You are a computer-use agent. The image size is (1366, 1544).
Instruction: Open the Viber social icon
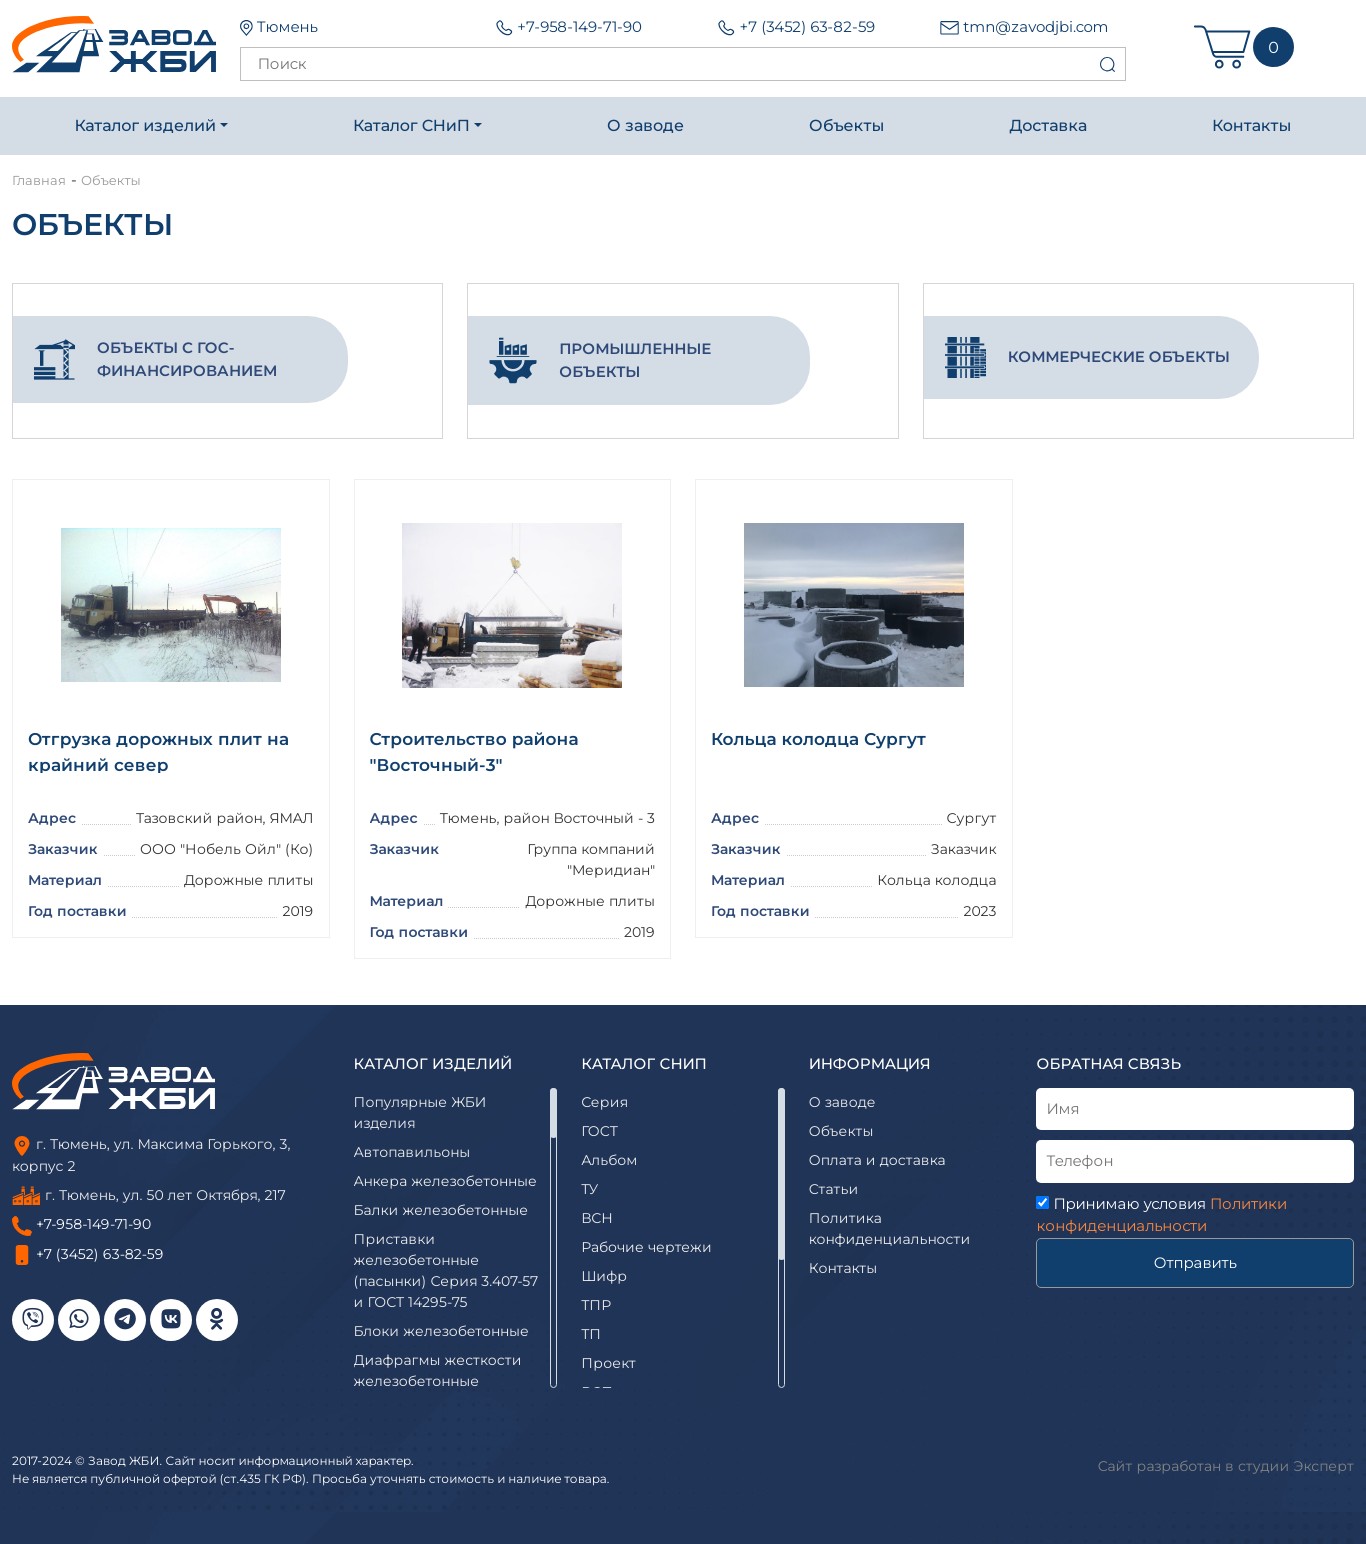tap(33, 1320)
